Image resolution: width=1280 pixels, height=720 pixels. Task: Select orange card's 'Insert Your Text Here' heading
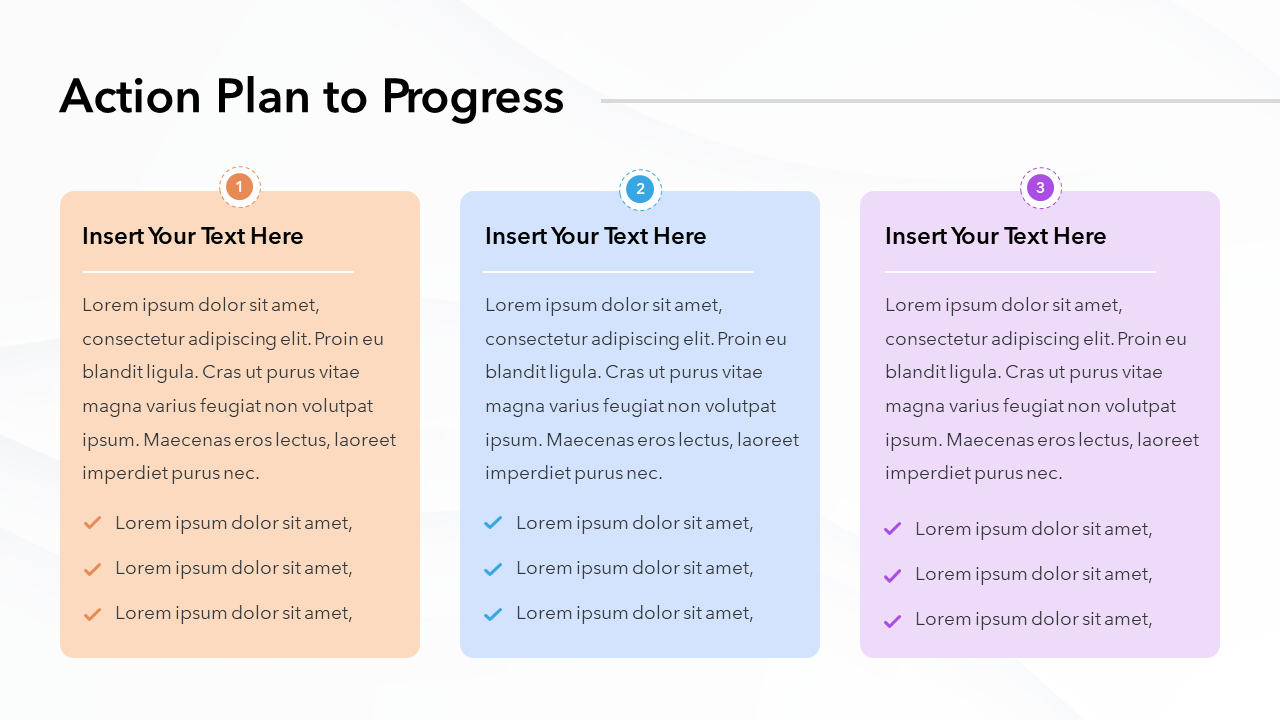click(192, 236)
